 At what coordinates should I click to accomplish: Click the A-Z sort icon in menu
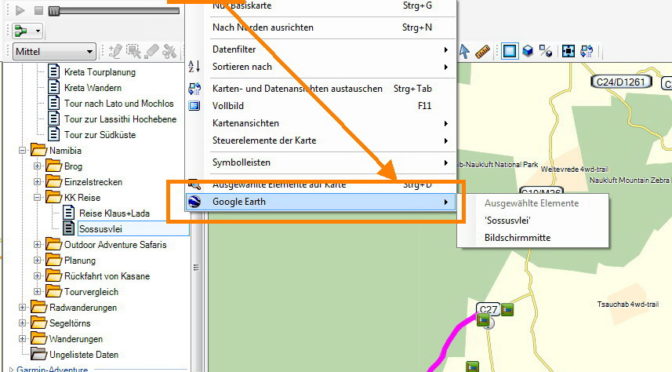click(x=194, y=66)
